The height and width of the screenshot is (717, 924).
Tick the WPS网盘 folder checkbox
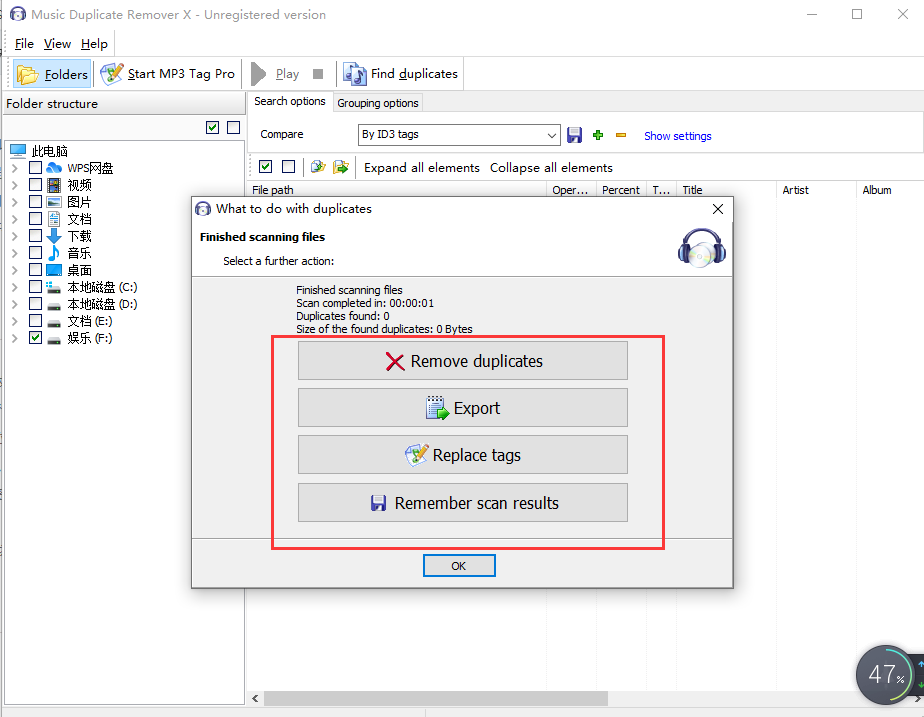coord(36,168)
